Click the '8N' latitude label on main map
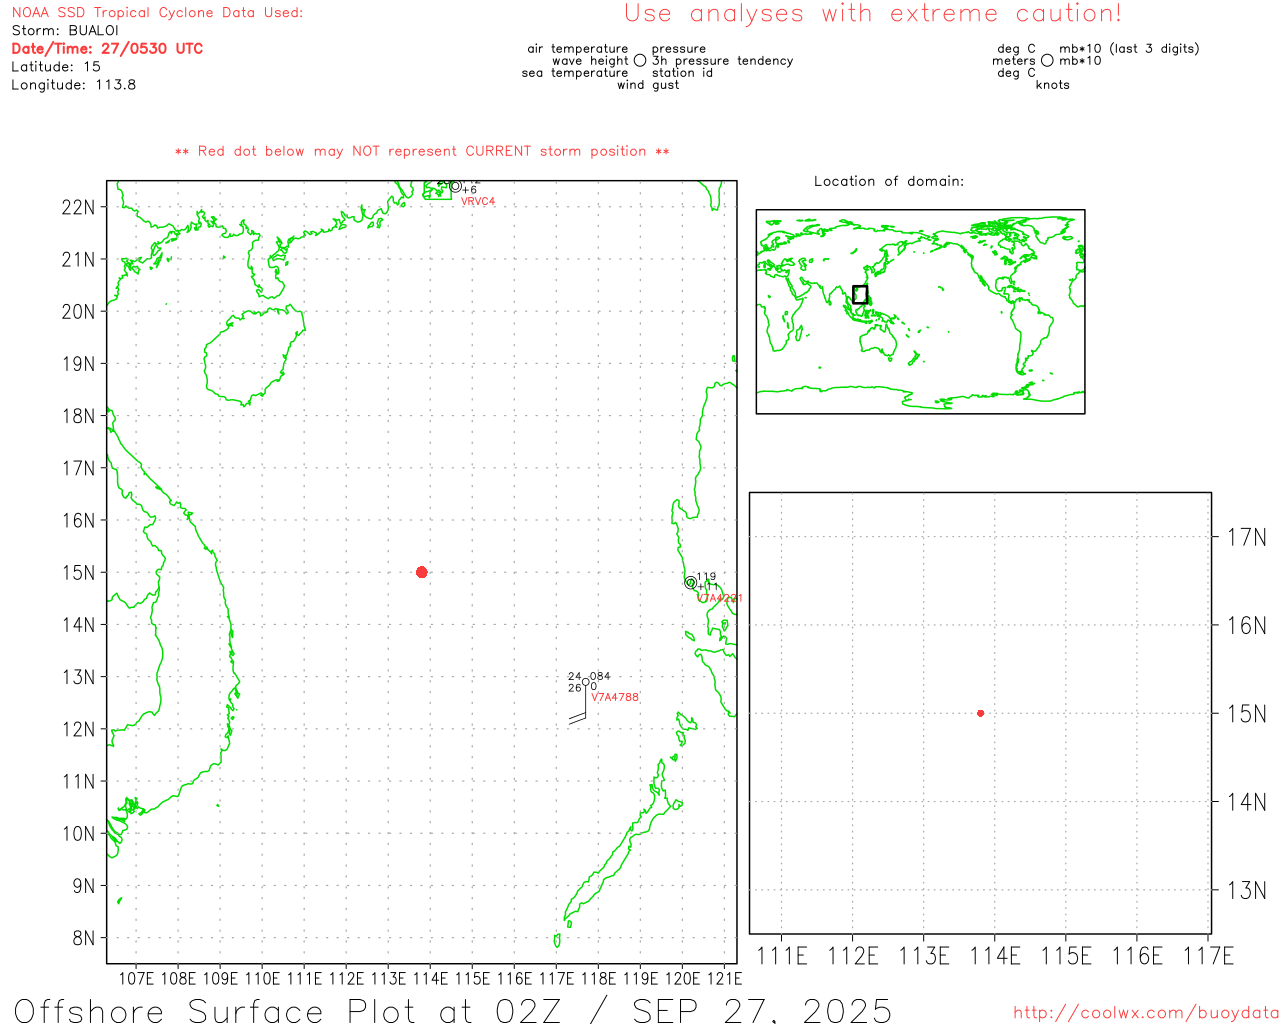Screen dimensions: 1280x1024 (x=83, y=938)
